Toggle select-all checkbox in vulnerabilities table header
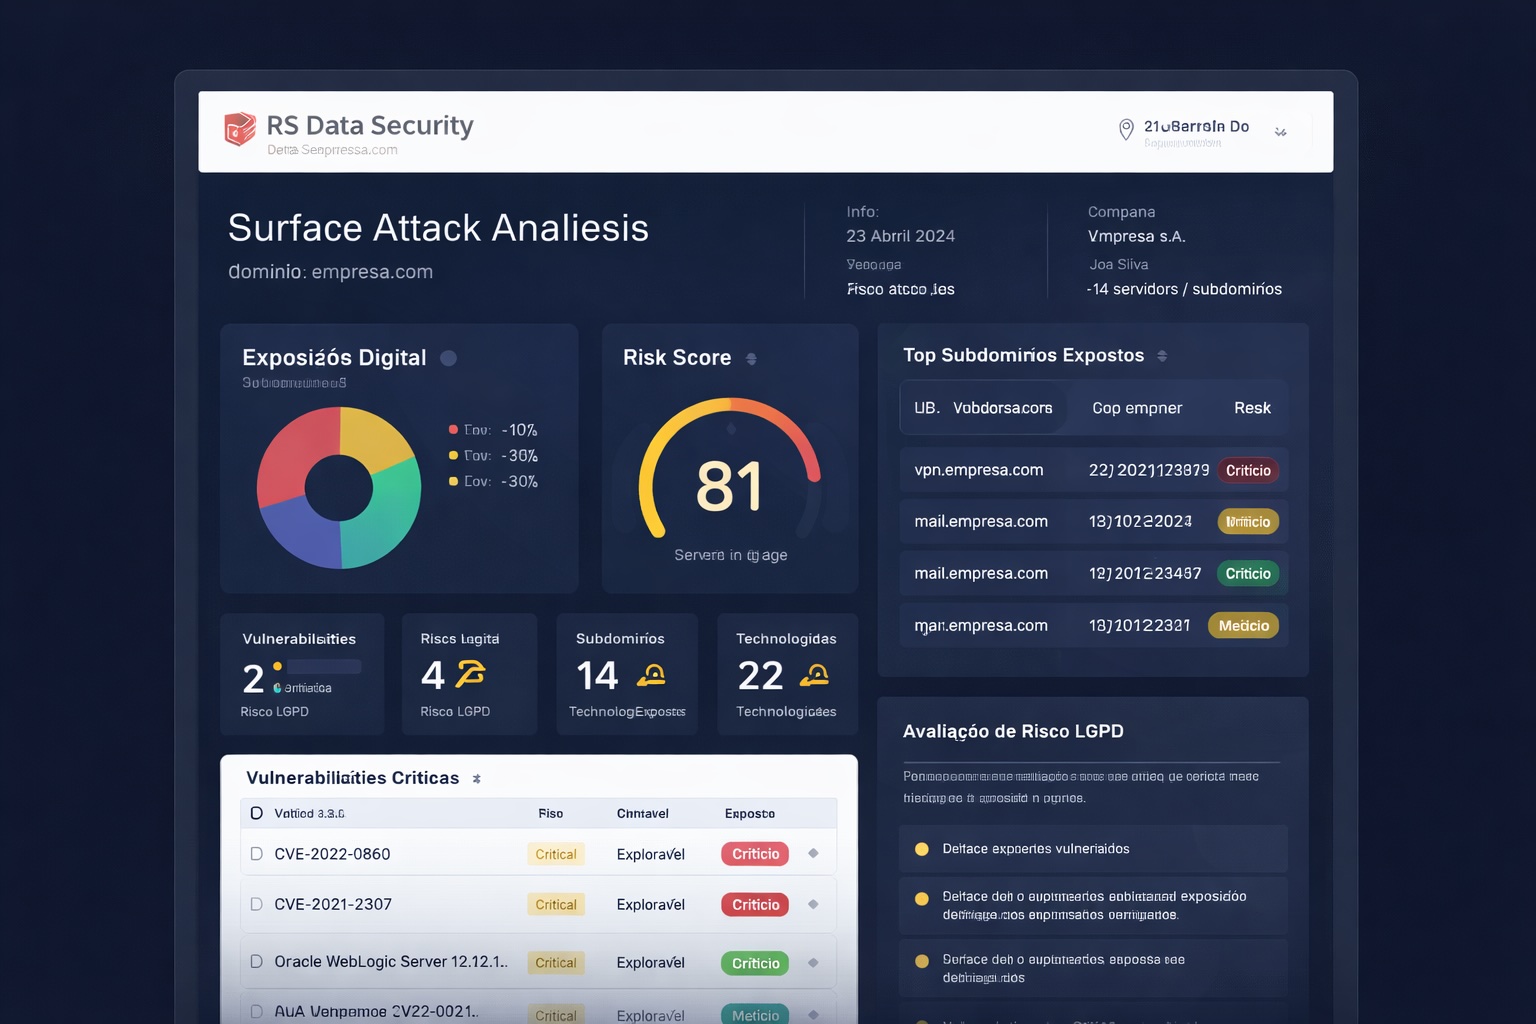1536x1024 pixels. [x=257, y=813]
